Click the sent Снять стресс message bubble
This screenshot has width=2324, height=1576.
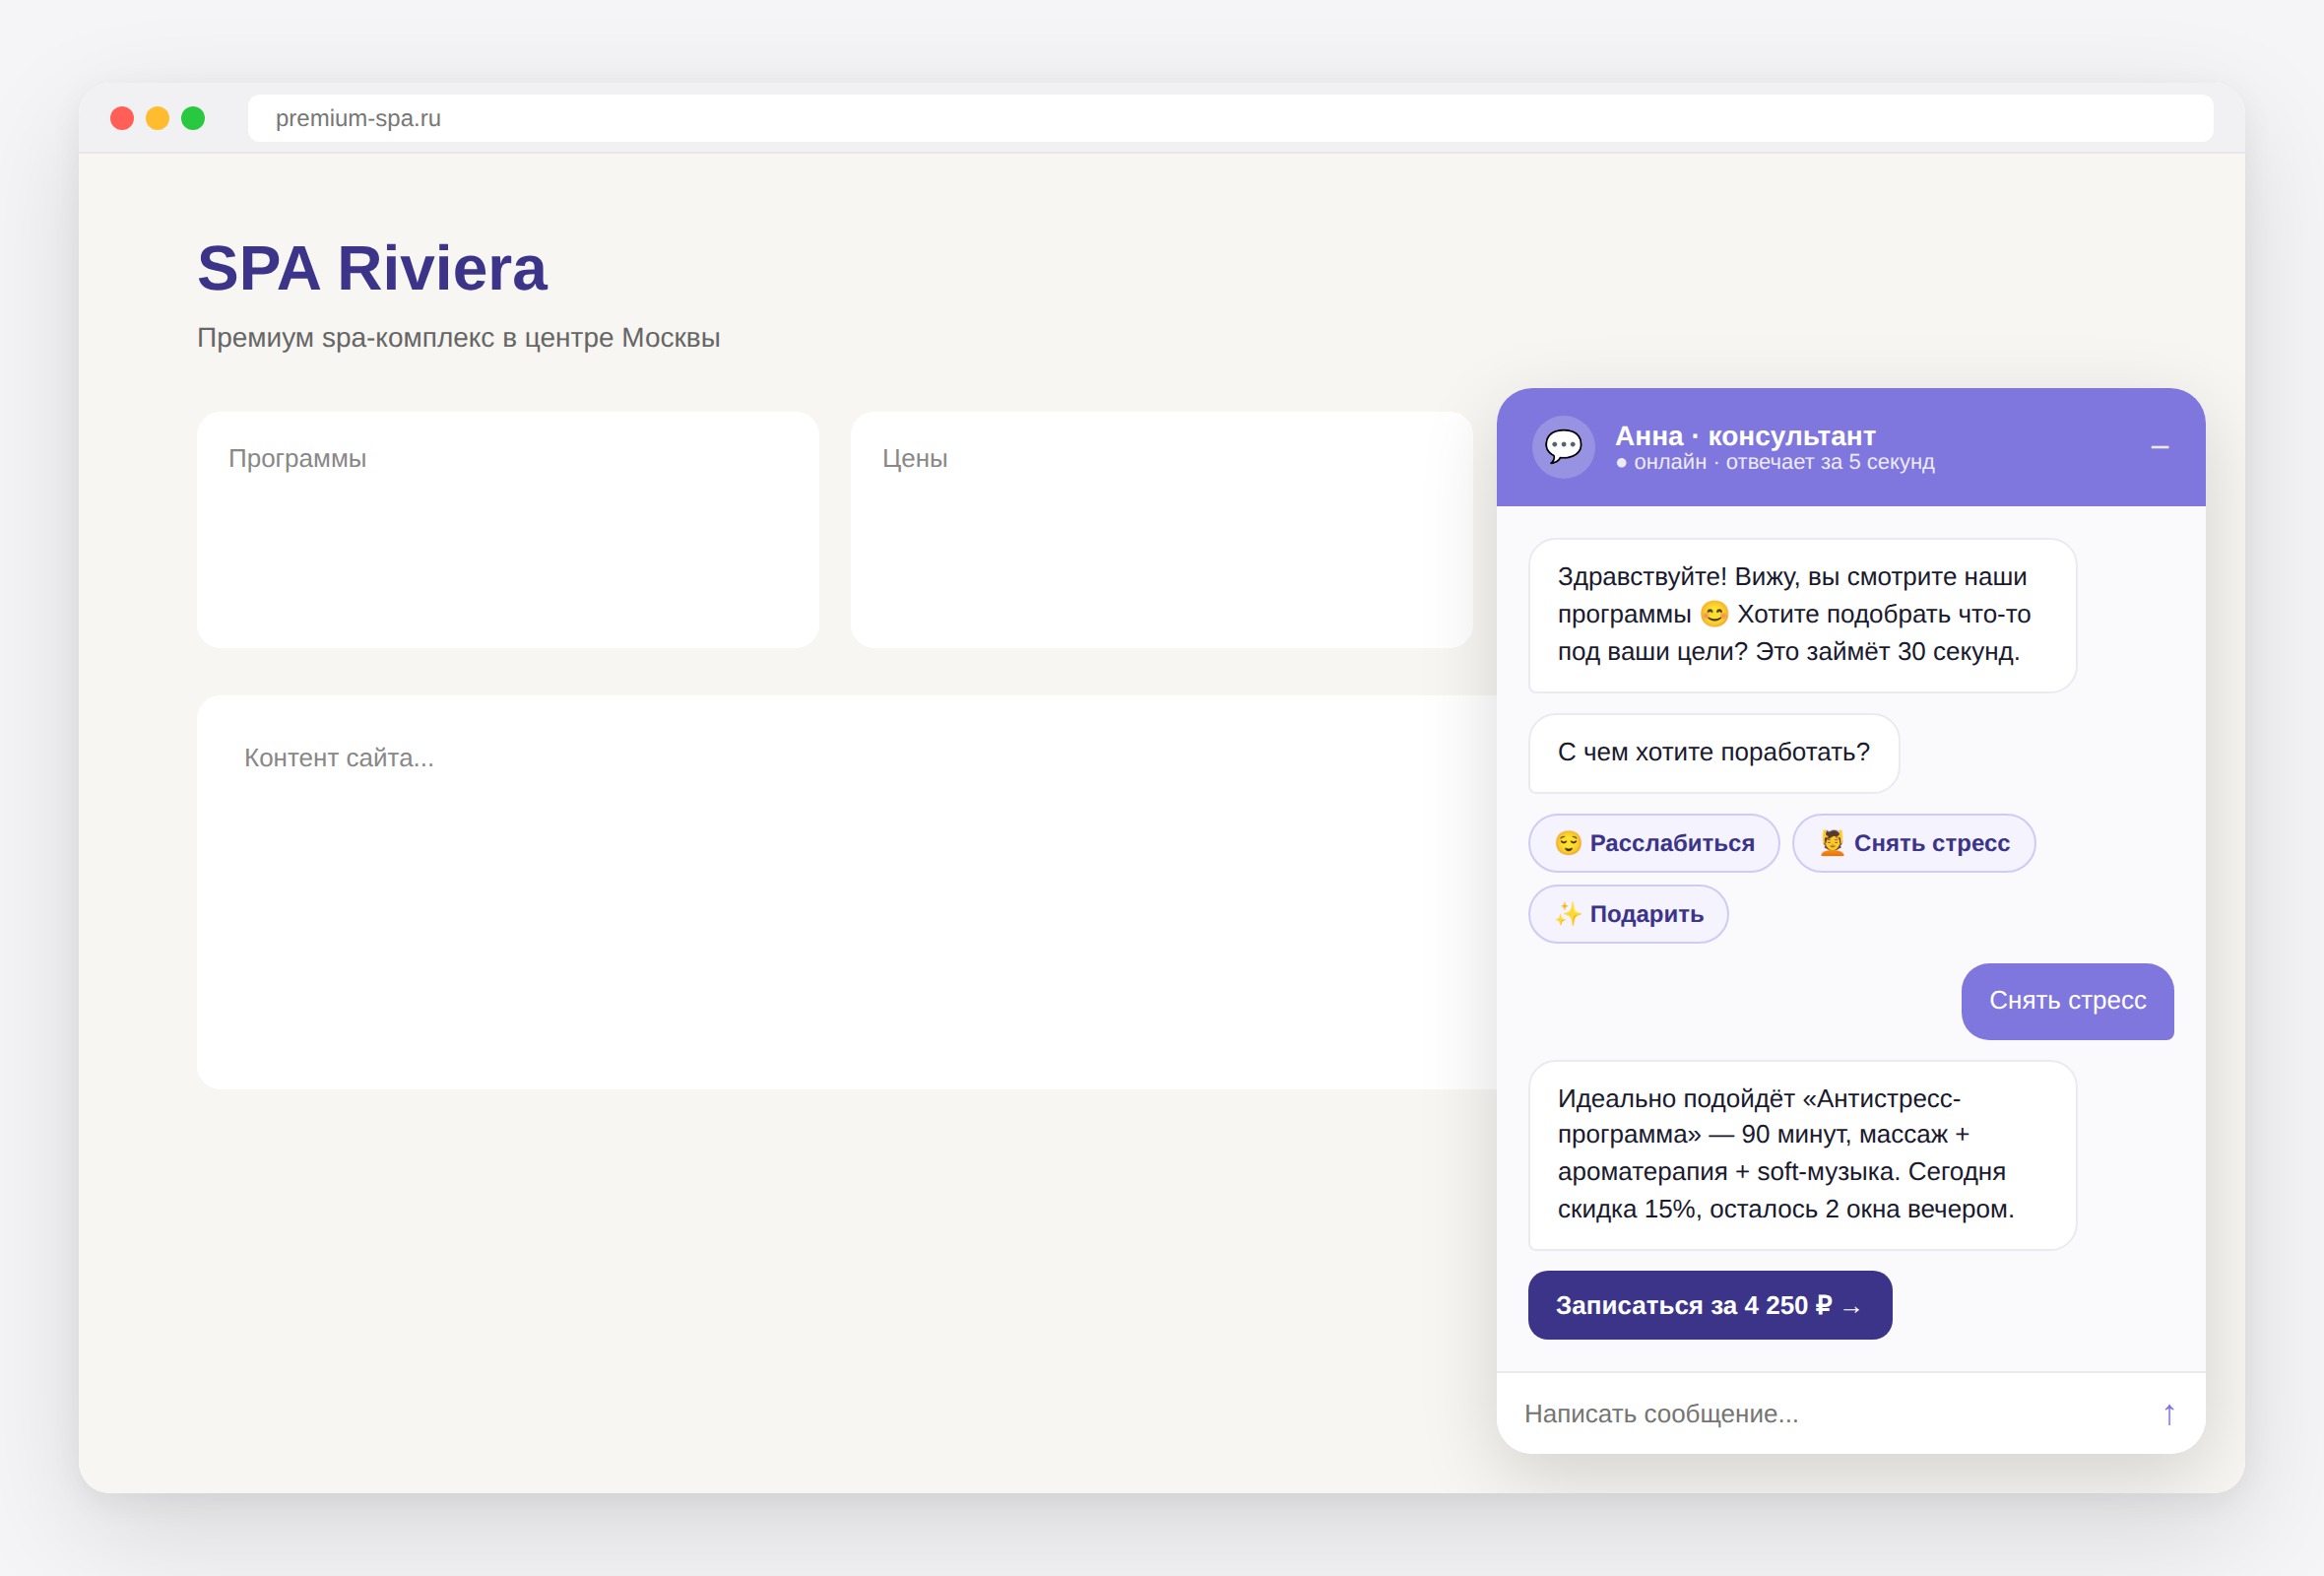point(2067,1001)
